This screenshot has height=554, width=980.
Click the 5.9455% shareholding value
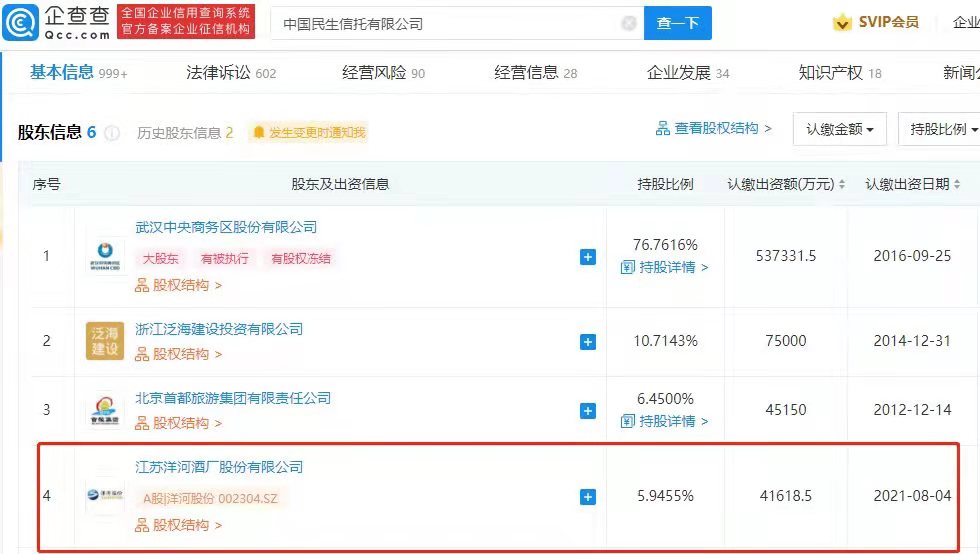point(665,496)
